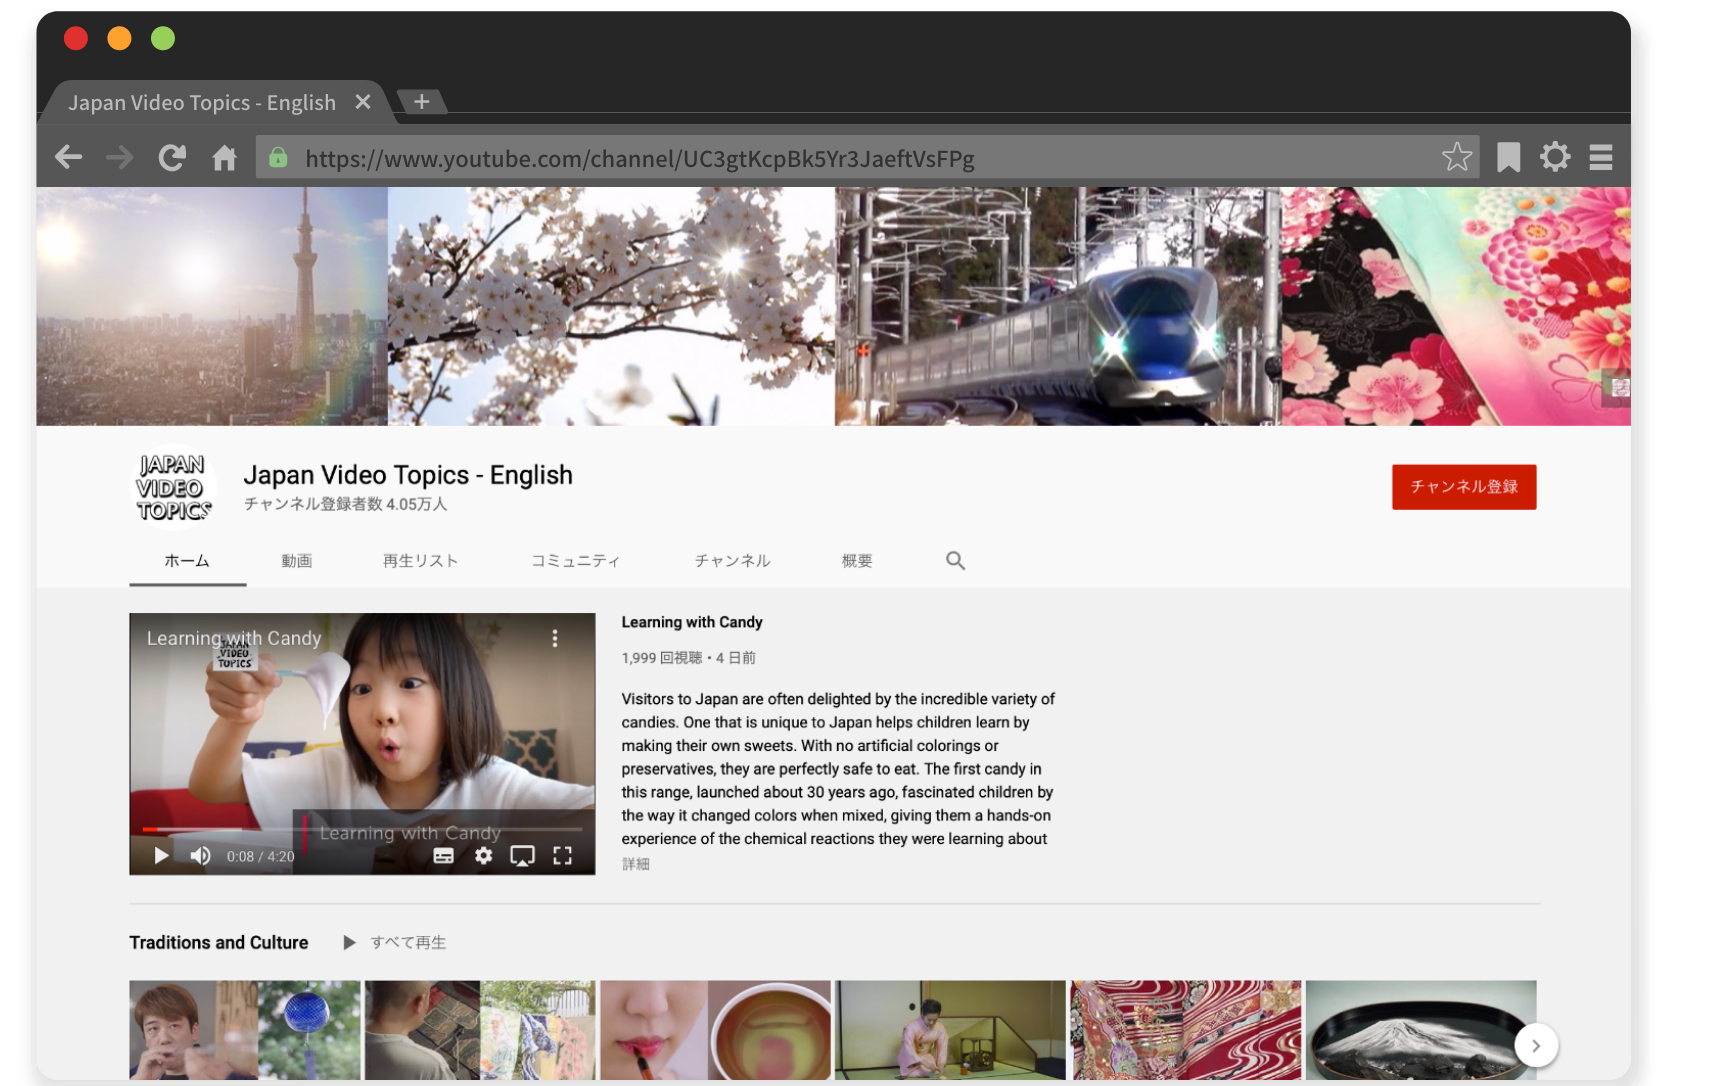Switch to the 再生リスト tab

click(421, 561)
